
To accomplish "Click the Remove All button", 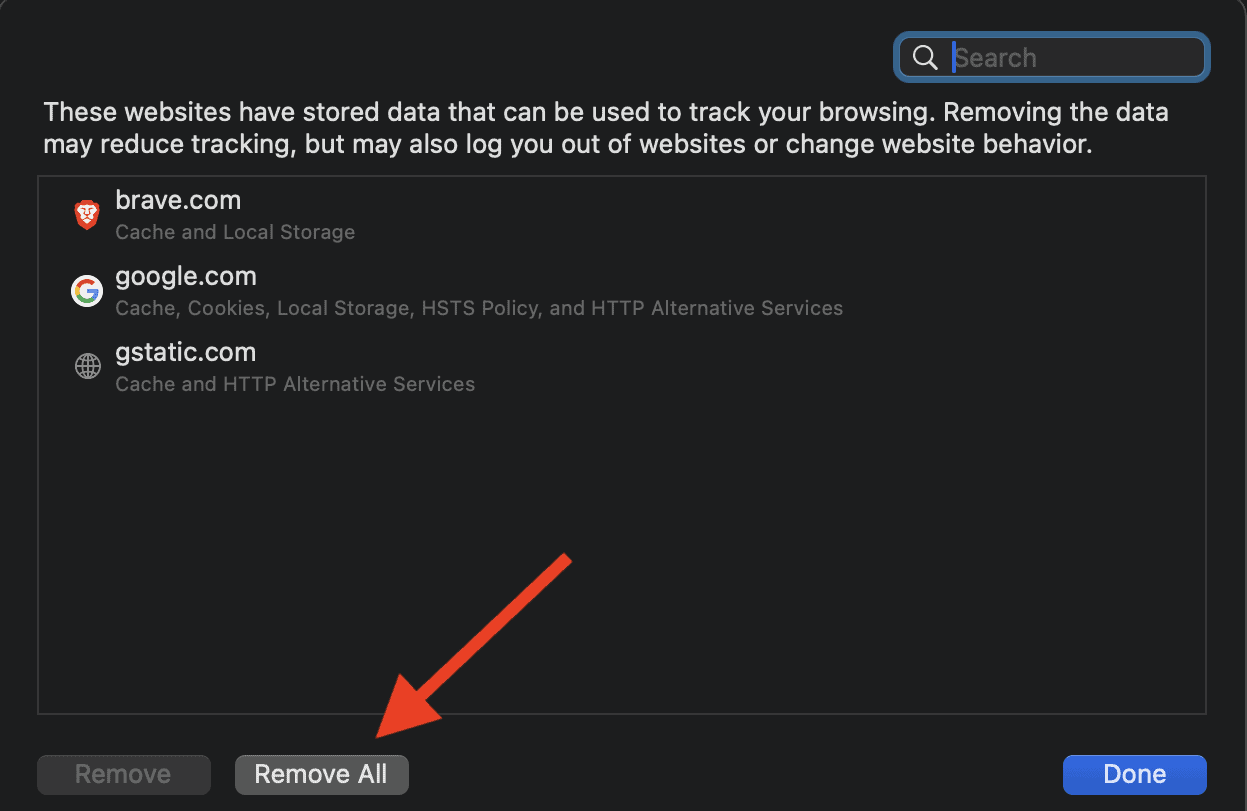I will 321,774.
